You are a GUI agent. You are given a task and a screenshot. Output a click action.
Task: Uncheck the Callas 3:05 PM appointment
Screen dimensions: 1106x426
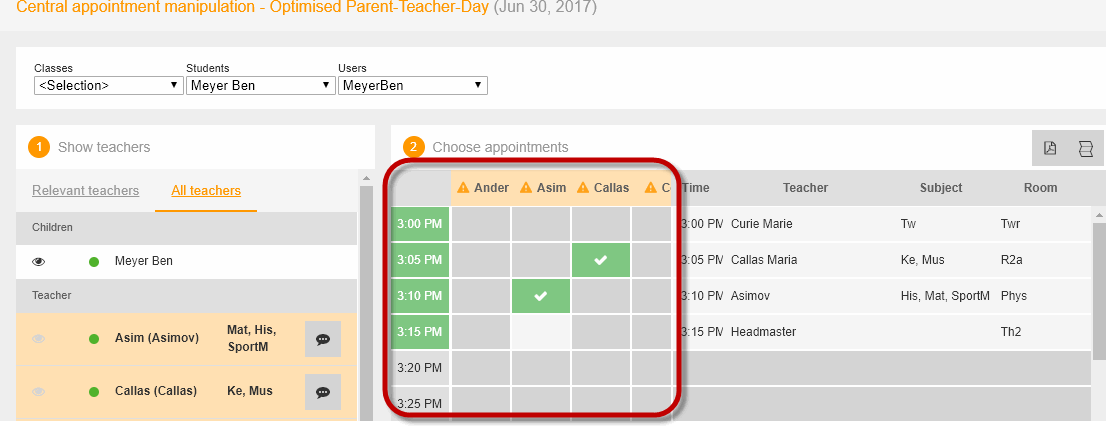[x=601, y=260]
